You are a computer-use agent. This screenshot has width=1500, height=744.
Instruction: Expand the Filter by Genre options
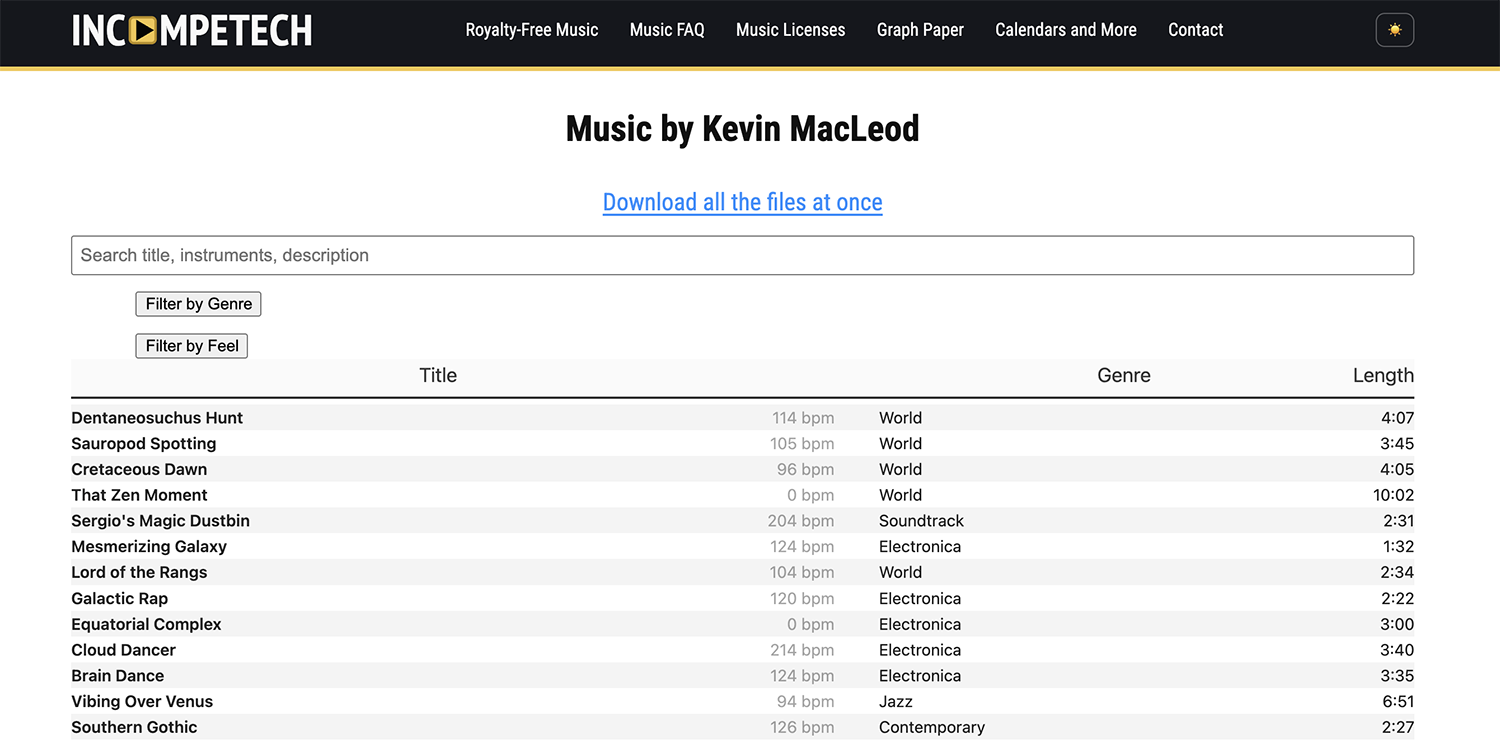[199, 304]
